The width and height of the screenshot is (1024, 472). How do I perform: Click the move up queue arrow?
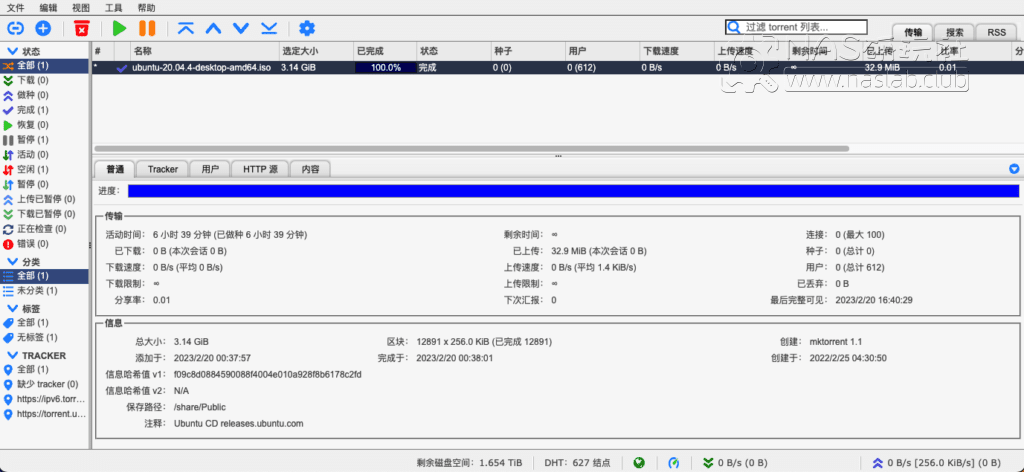214,28
